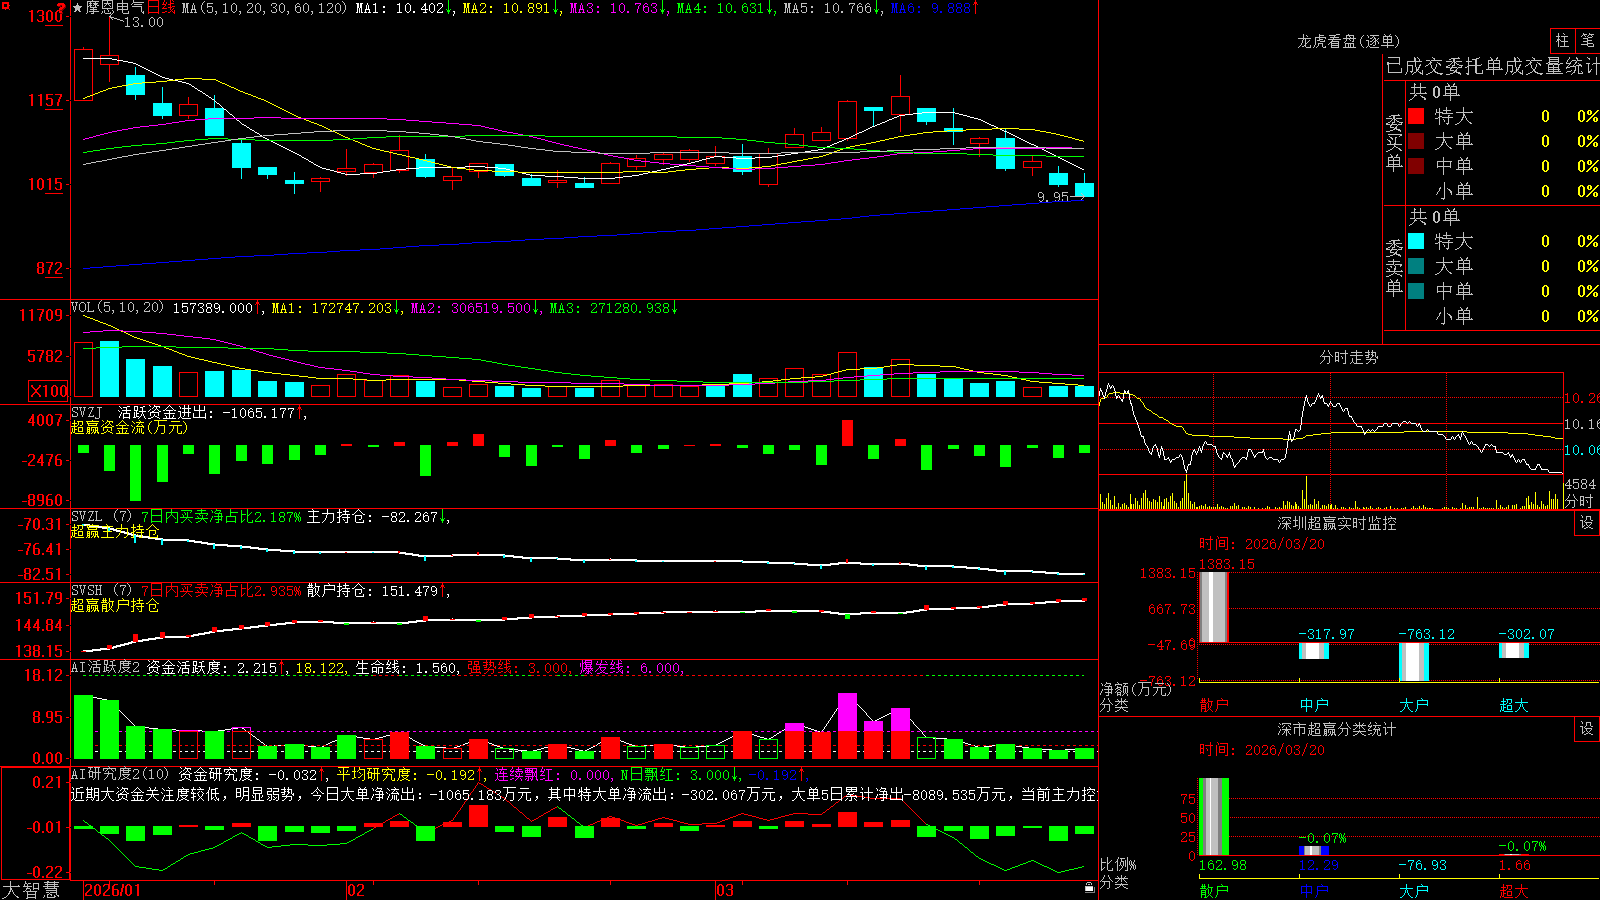Click the 大智慧 logo in the bottom-left corner

click(x=31, y=890)
